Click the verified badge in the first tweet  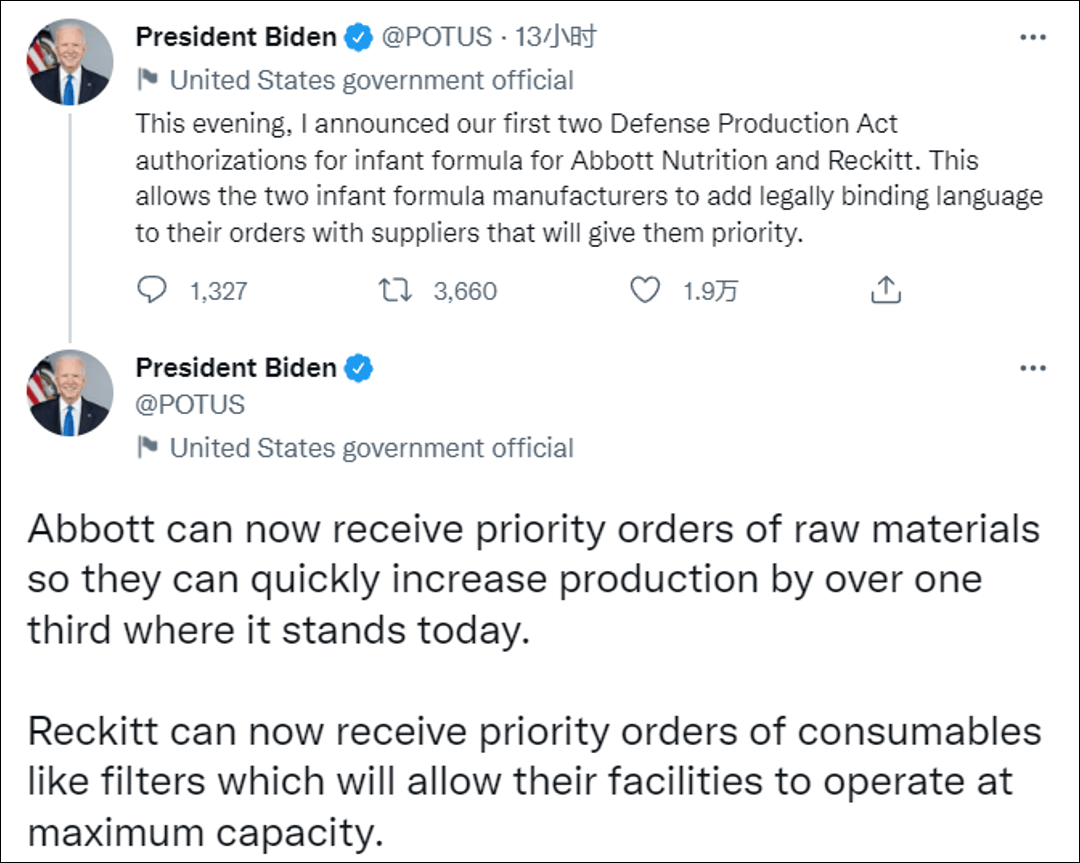tap(360, 38)
